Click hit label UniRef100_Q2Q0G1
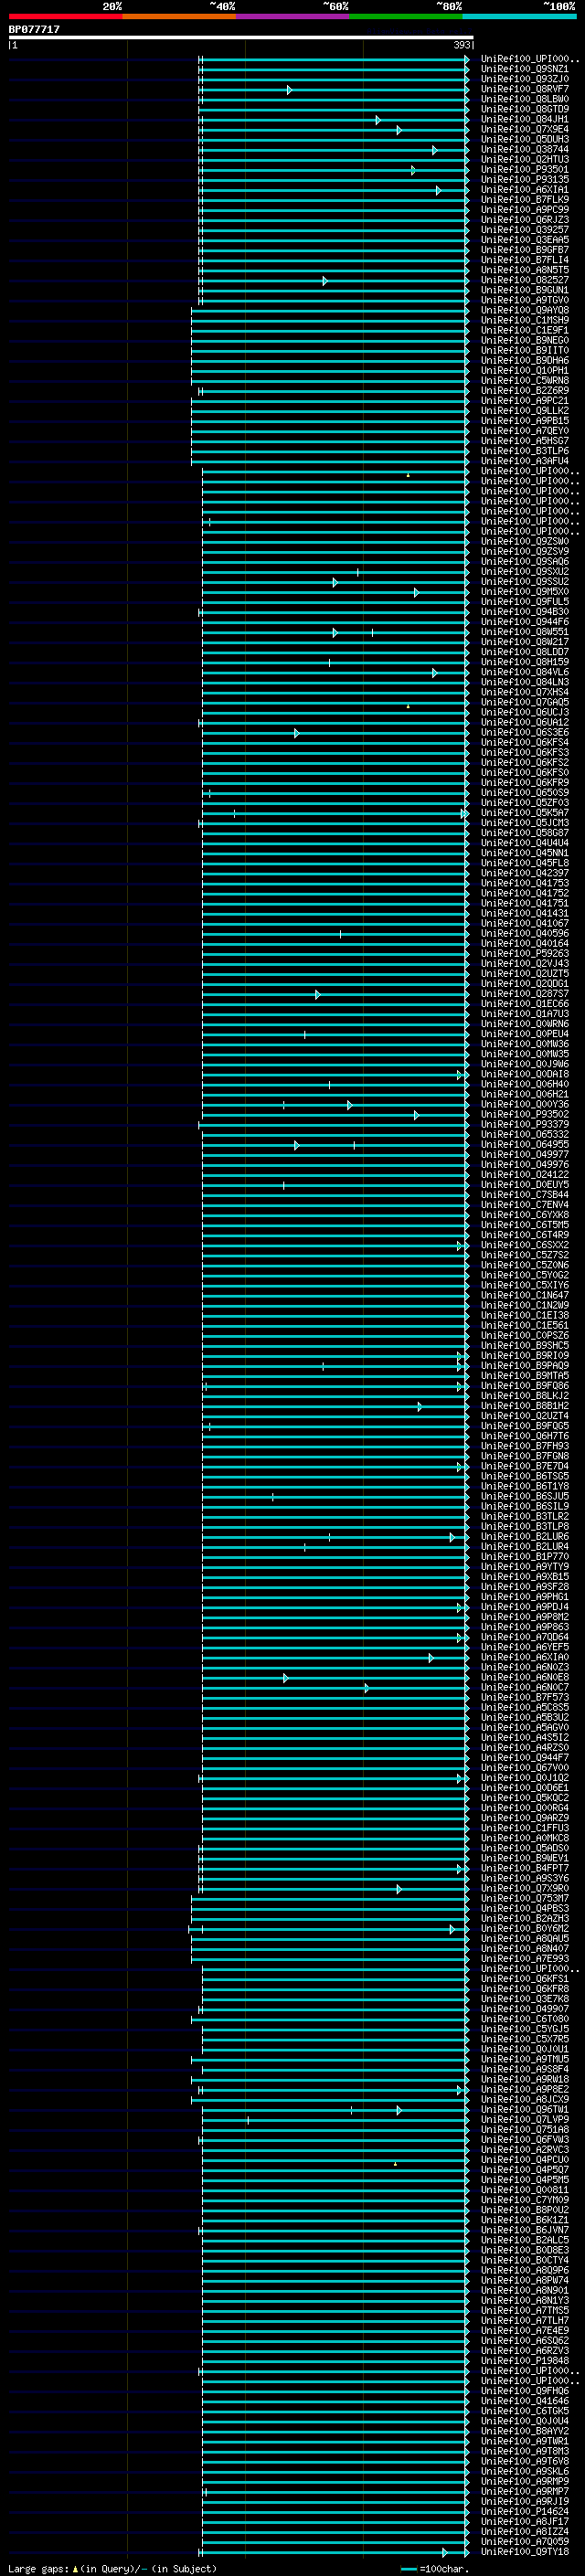 (x=525, y=984)
